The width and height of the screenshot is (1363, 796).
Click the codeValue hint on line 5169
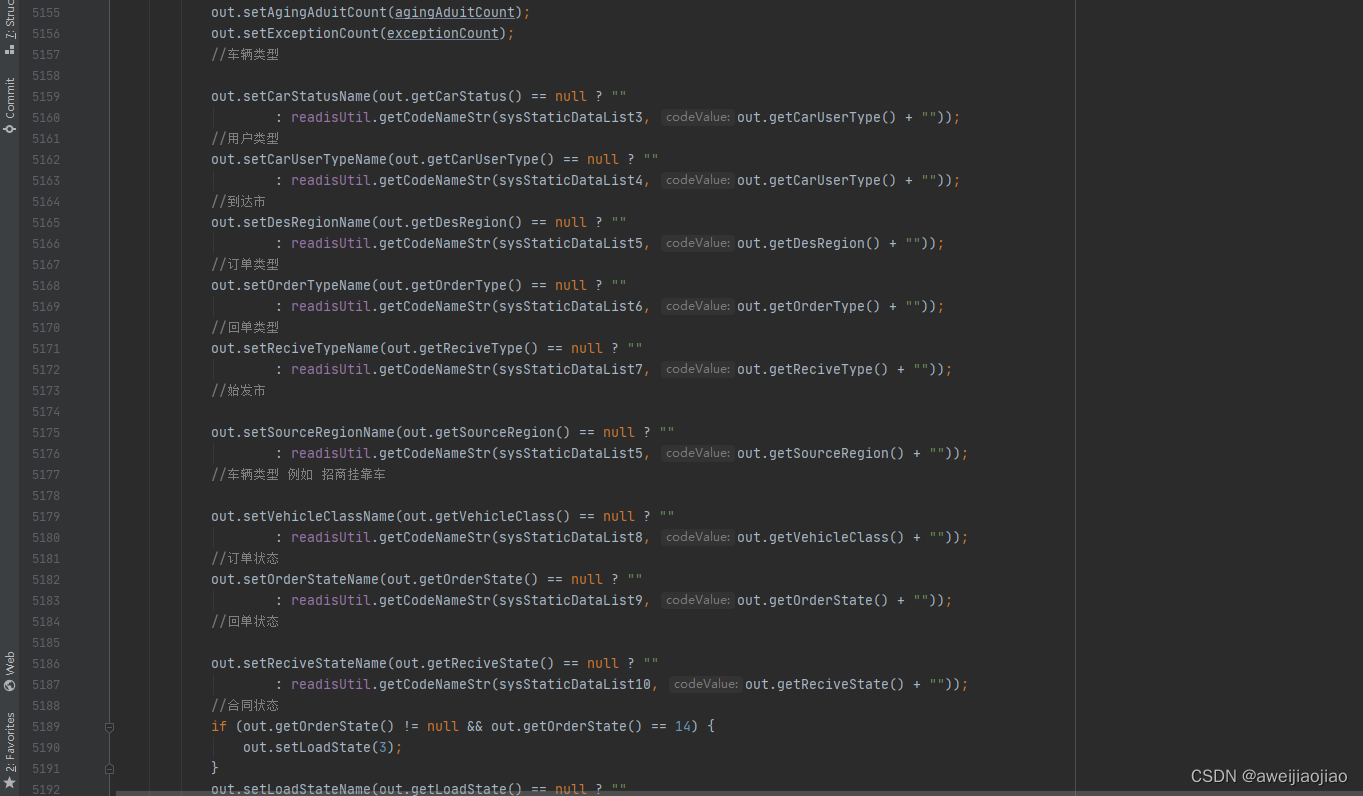click(x=697, y=307)
